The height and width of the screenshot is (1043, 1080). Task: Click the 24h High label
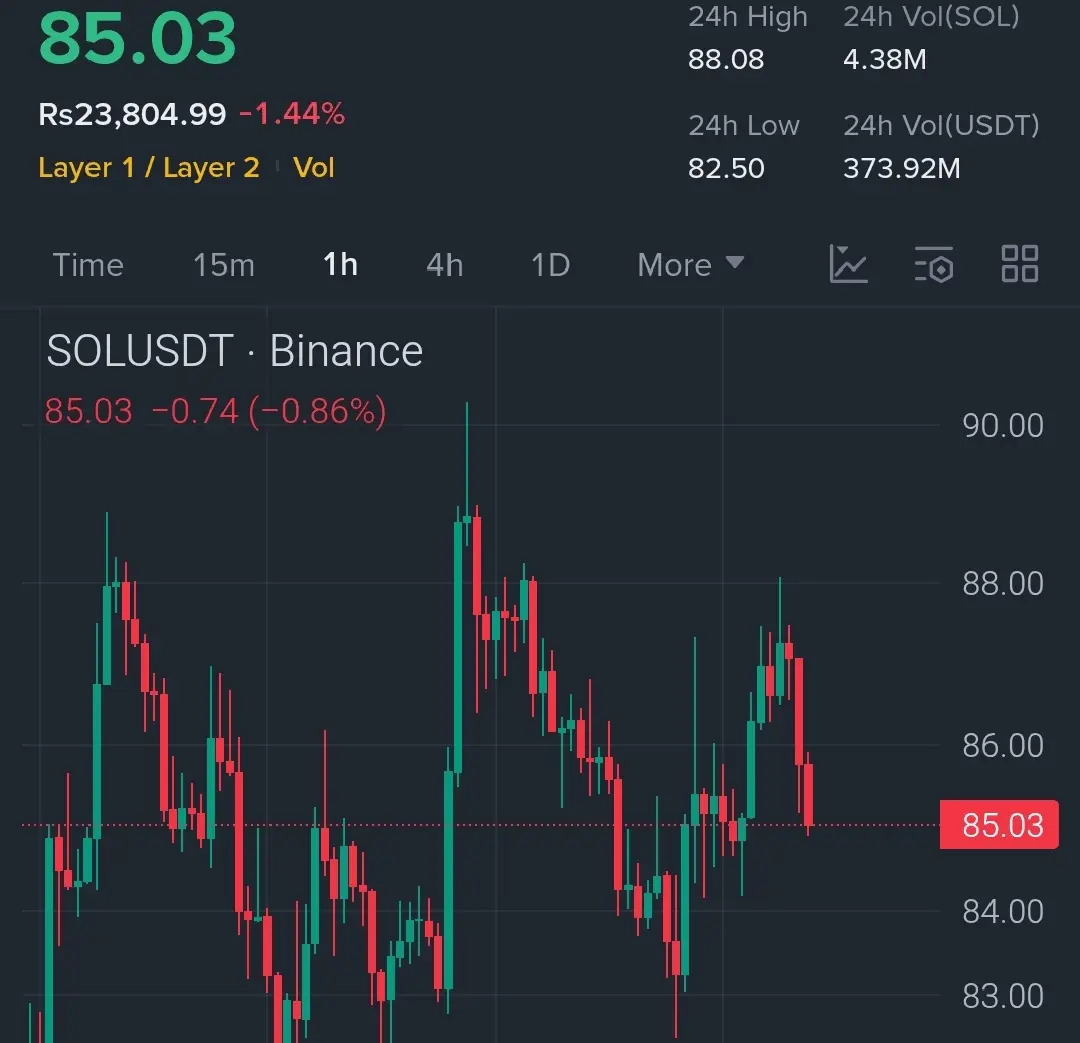747,17
